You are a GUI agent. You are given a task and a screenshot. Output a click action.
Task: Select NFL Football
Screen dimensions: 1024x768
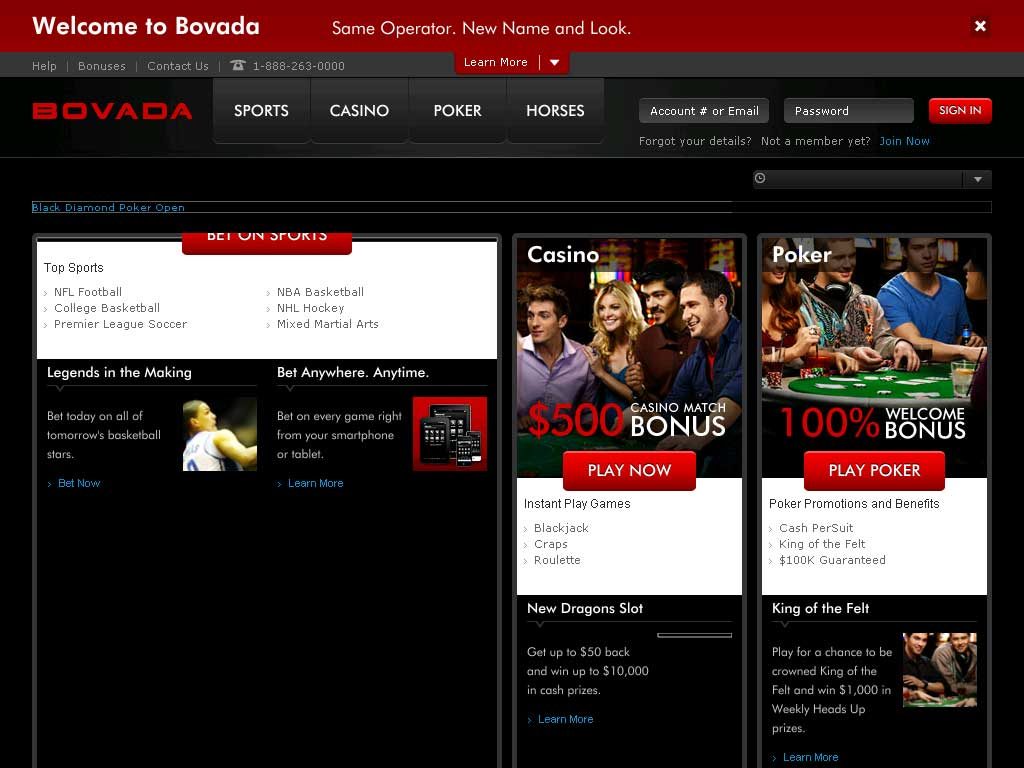point(88,292)
